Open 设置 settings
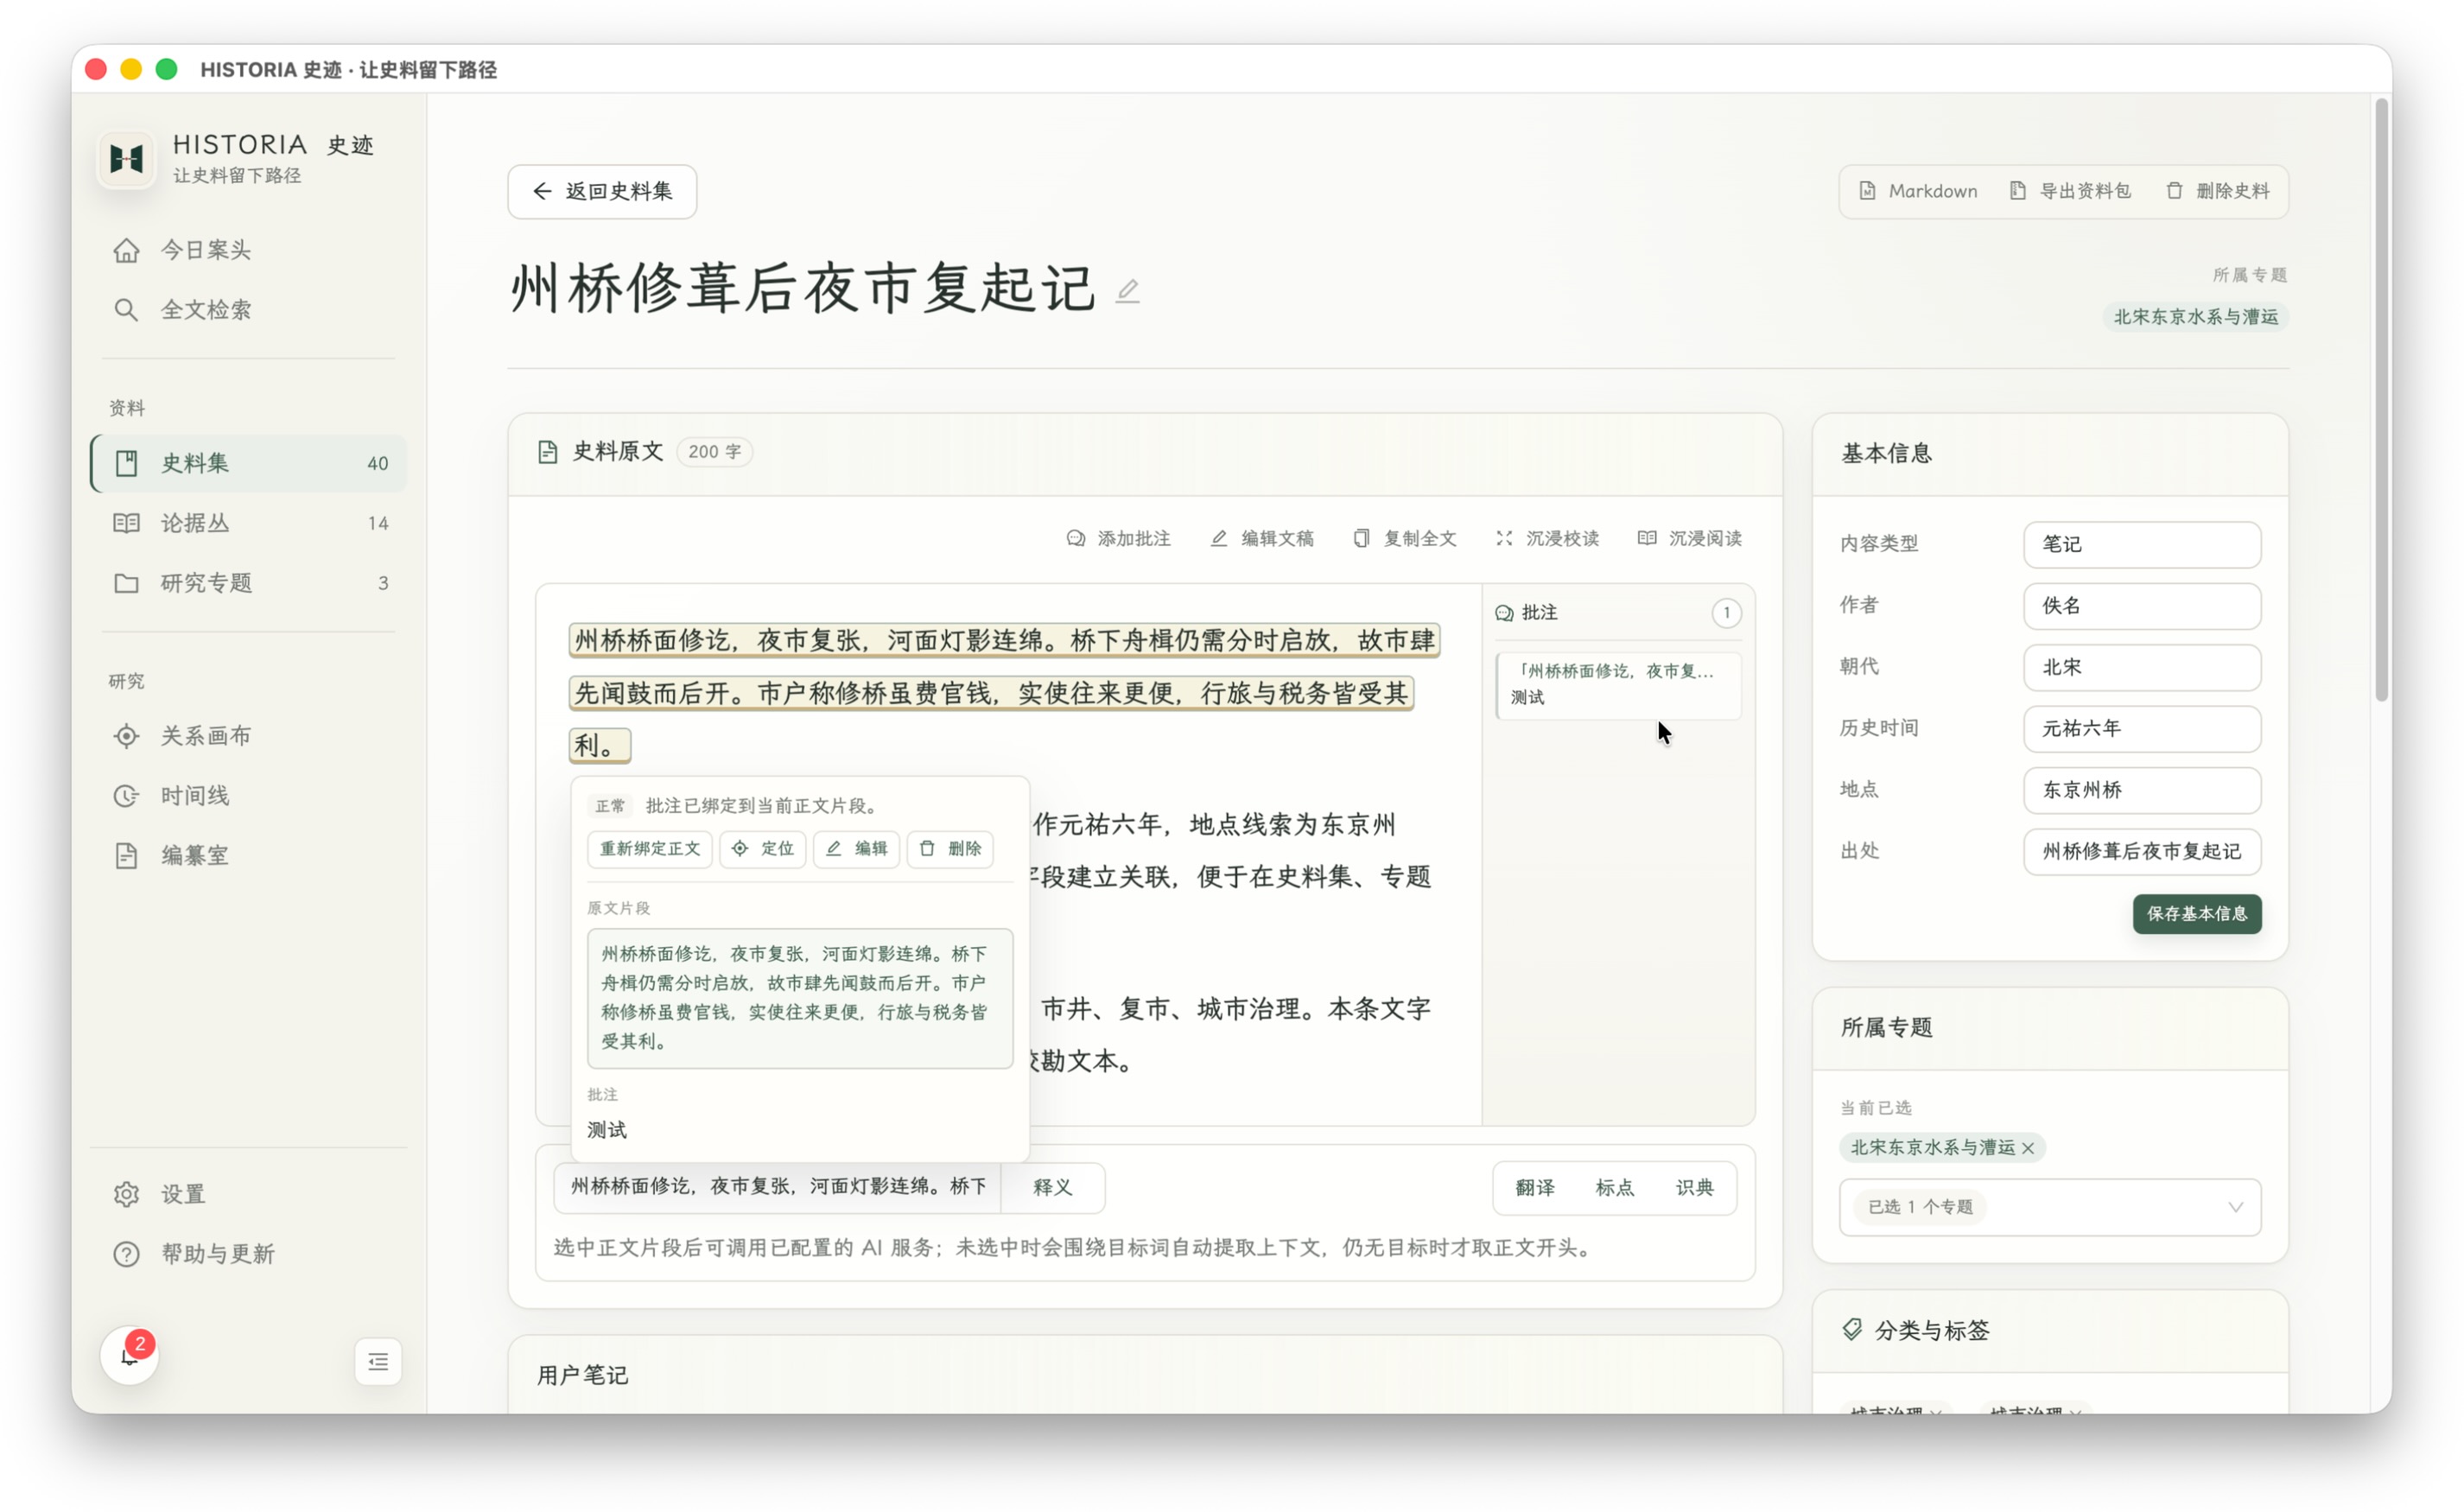Image resolution: width=2464 pixels, height=1512 pixels. (x=249, y=1194)
